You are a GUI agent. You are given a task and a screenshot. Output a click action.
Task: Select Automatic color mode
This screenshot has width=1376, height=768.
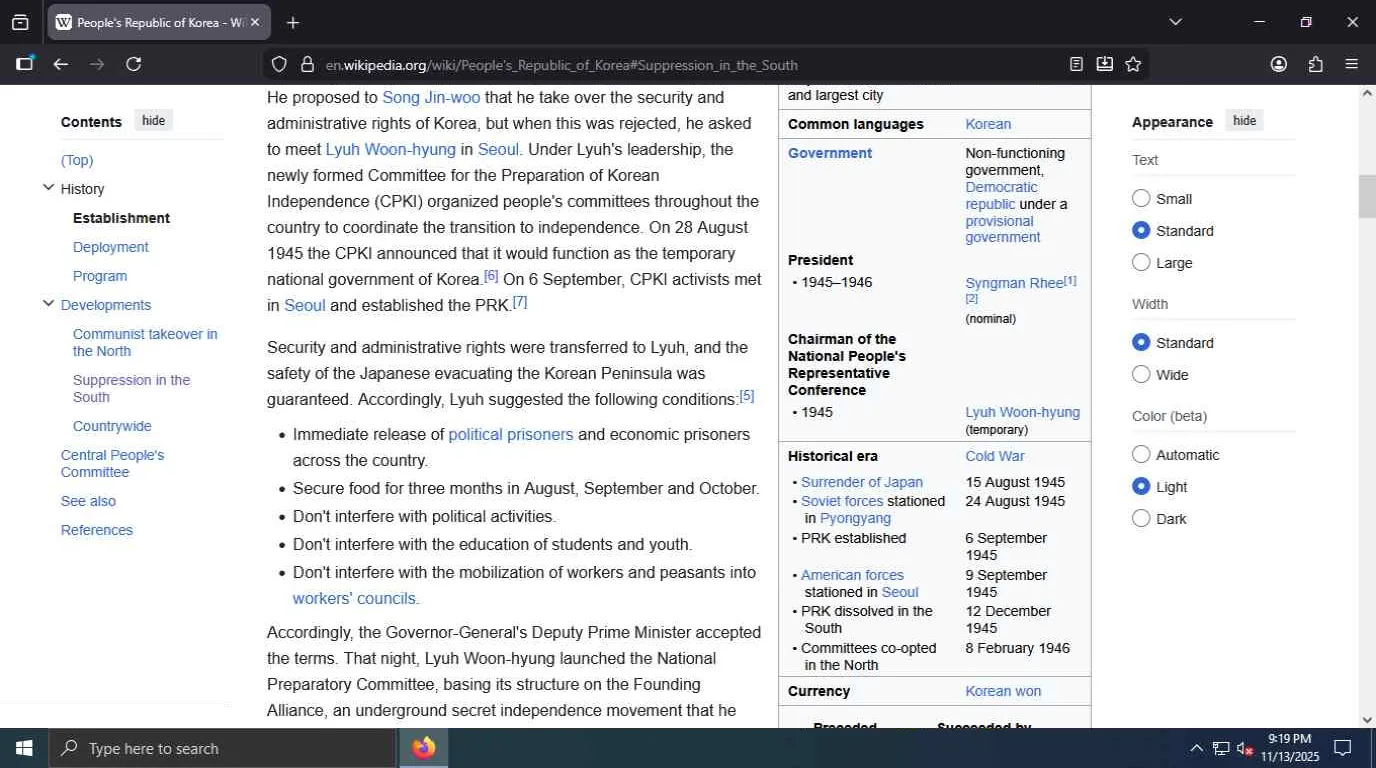(1141, 454)
